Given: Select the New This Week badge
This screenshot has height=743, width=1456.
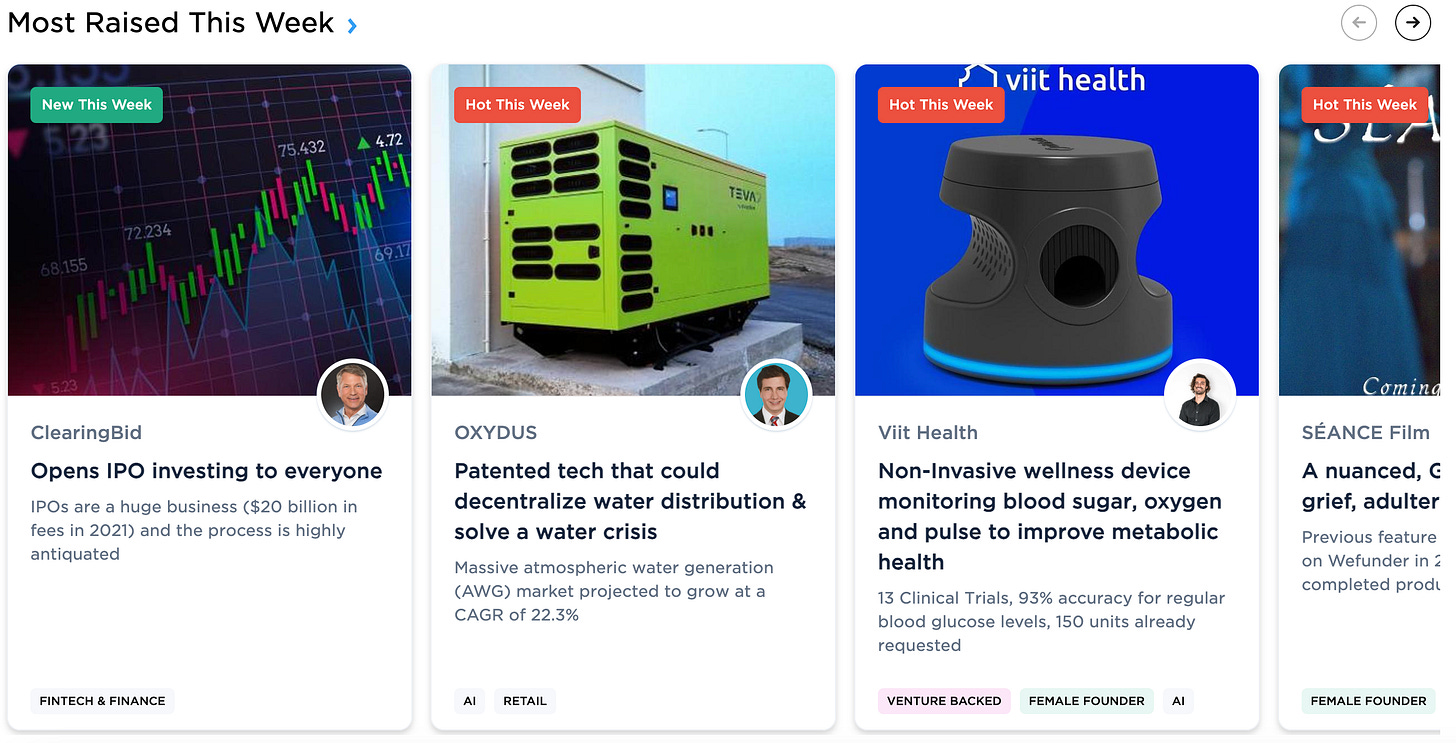Looking at the screenshot, I should 97,105.
